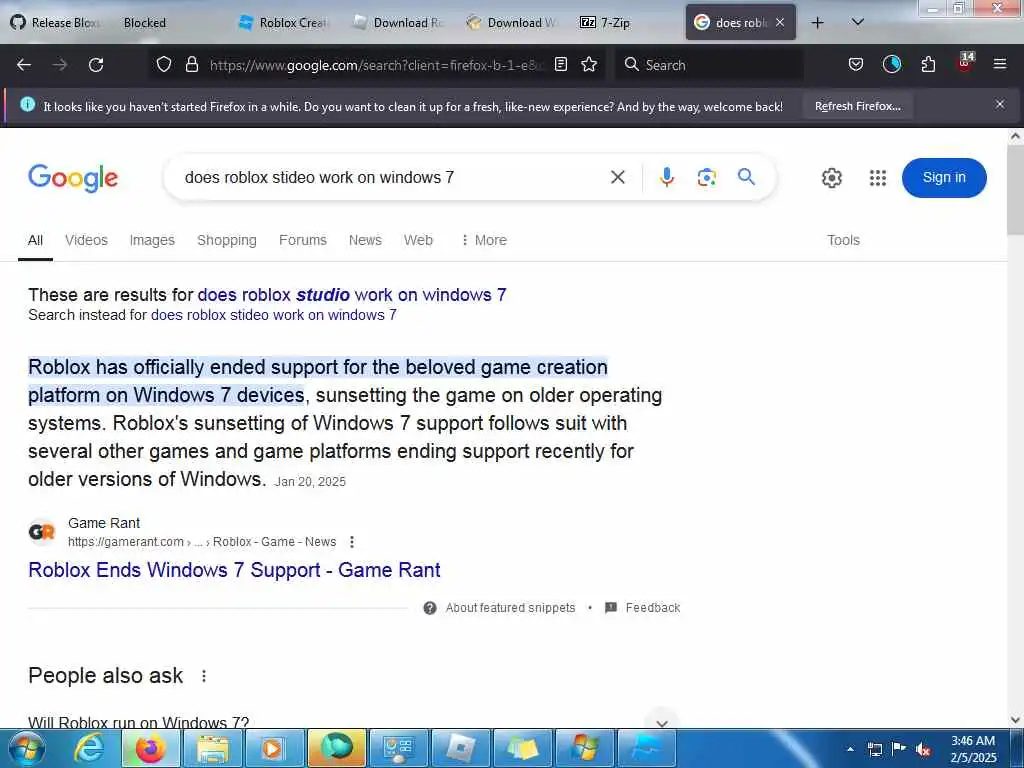Start Google voice search microphone

point(666,177)
